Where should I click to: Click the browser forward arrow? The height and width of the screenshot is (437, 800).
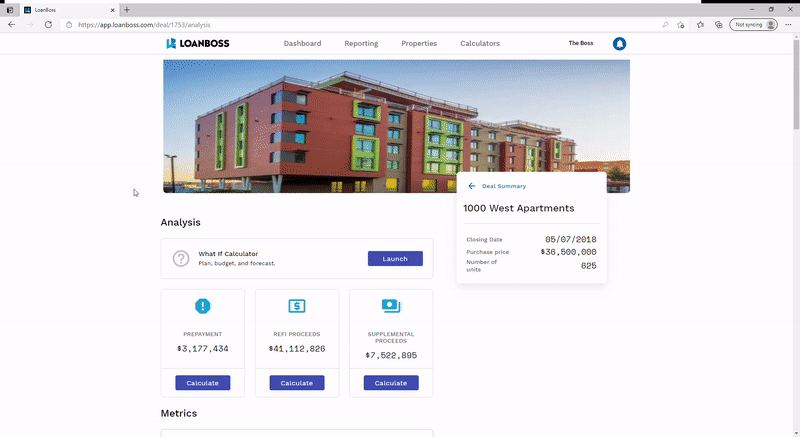coord(30,24)
